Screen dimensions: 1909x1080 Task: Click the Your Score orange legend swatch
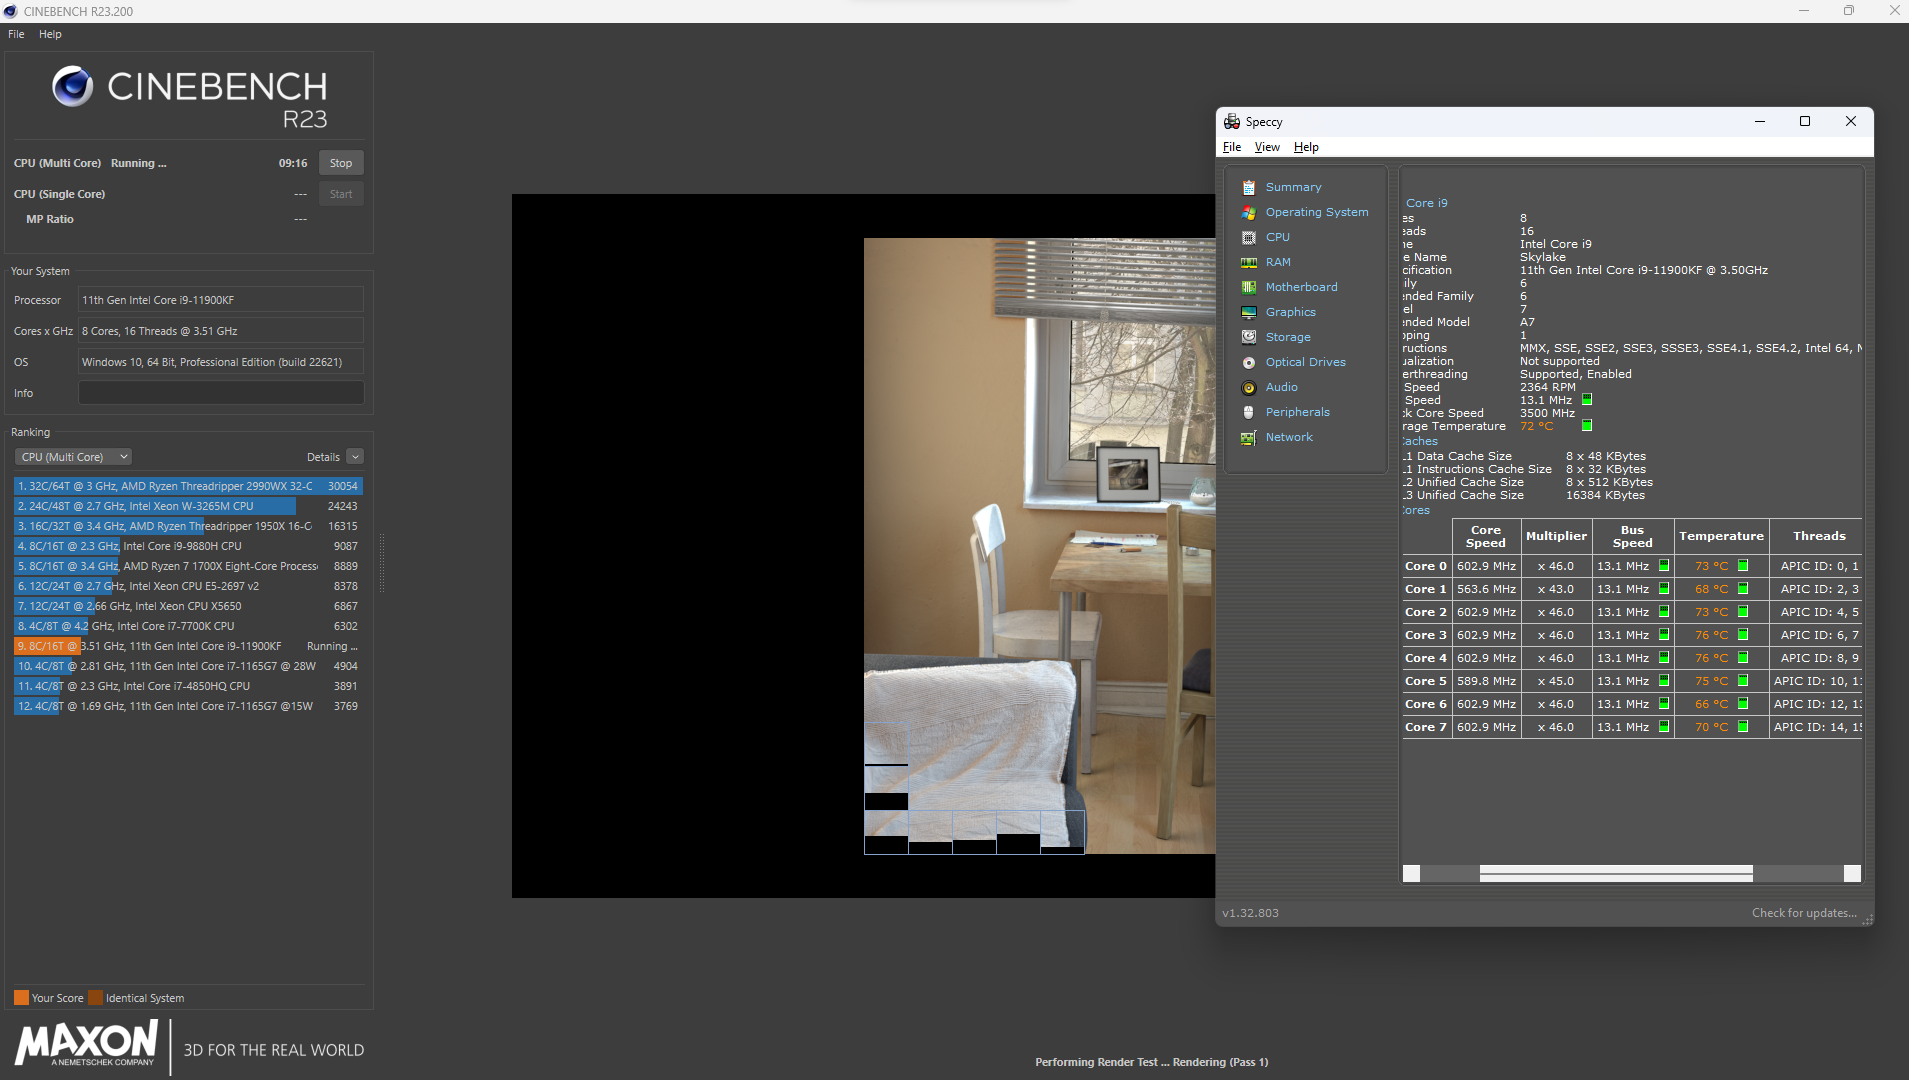click(x=21, y=998)
